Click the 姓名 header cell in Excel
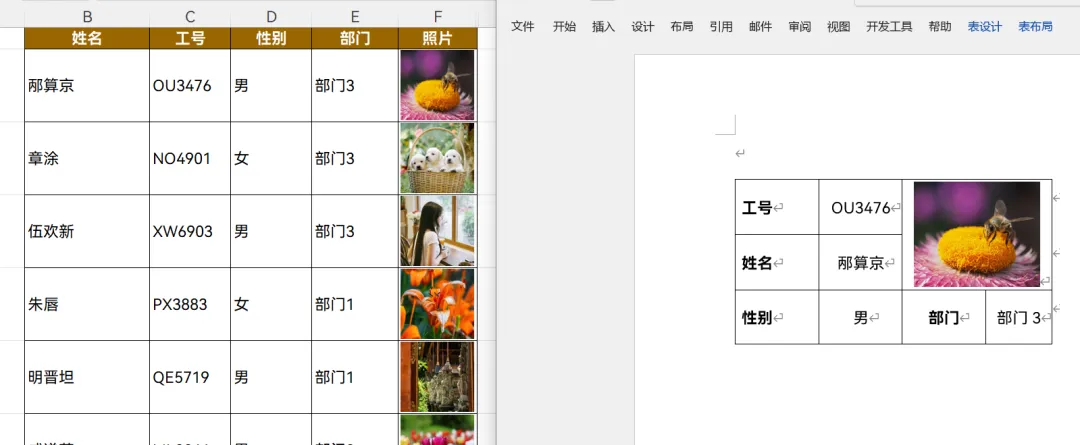 [87, 38]
